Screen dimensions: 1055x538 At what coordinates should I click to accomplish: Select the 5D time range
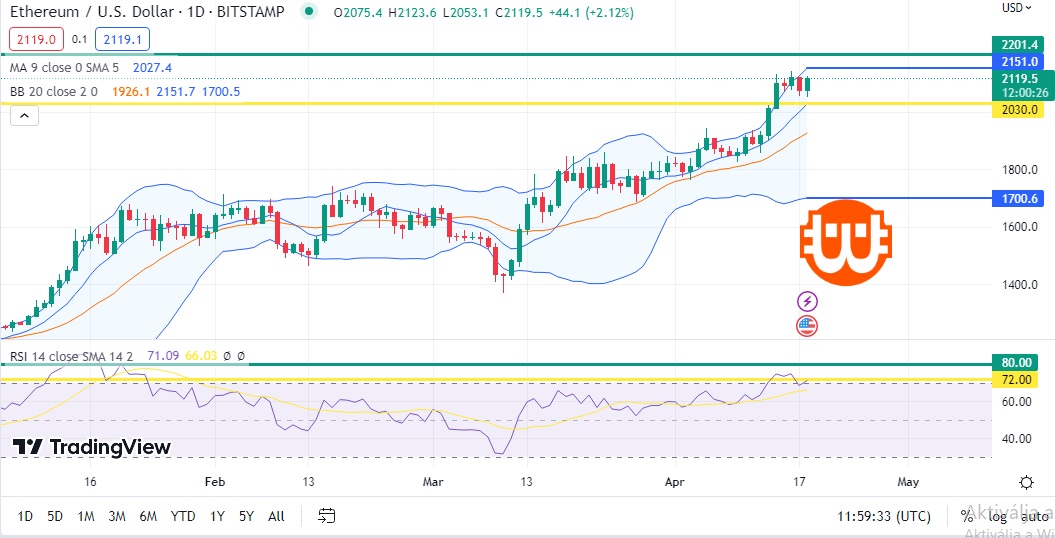pos(55,516)
